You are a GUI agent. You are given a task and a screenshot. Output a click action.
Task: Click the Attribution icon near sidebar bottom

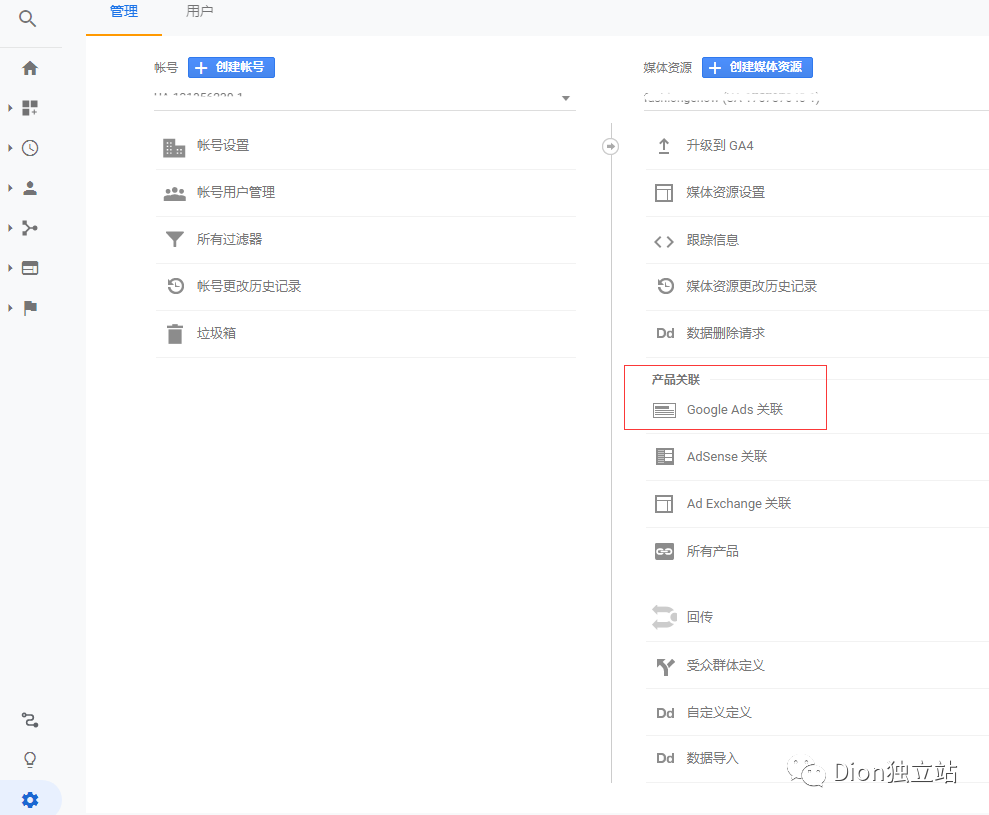(30, 720)
